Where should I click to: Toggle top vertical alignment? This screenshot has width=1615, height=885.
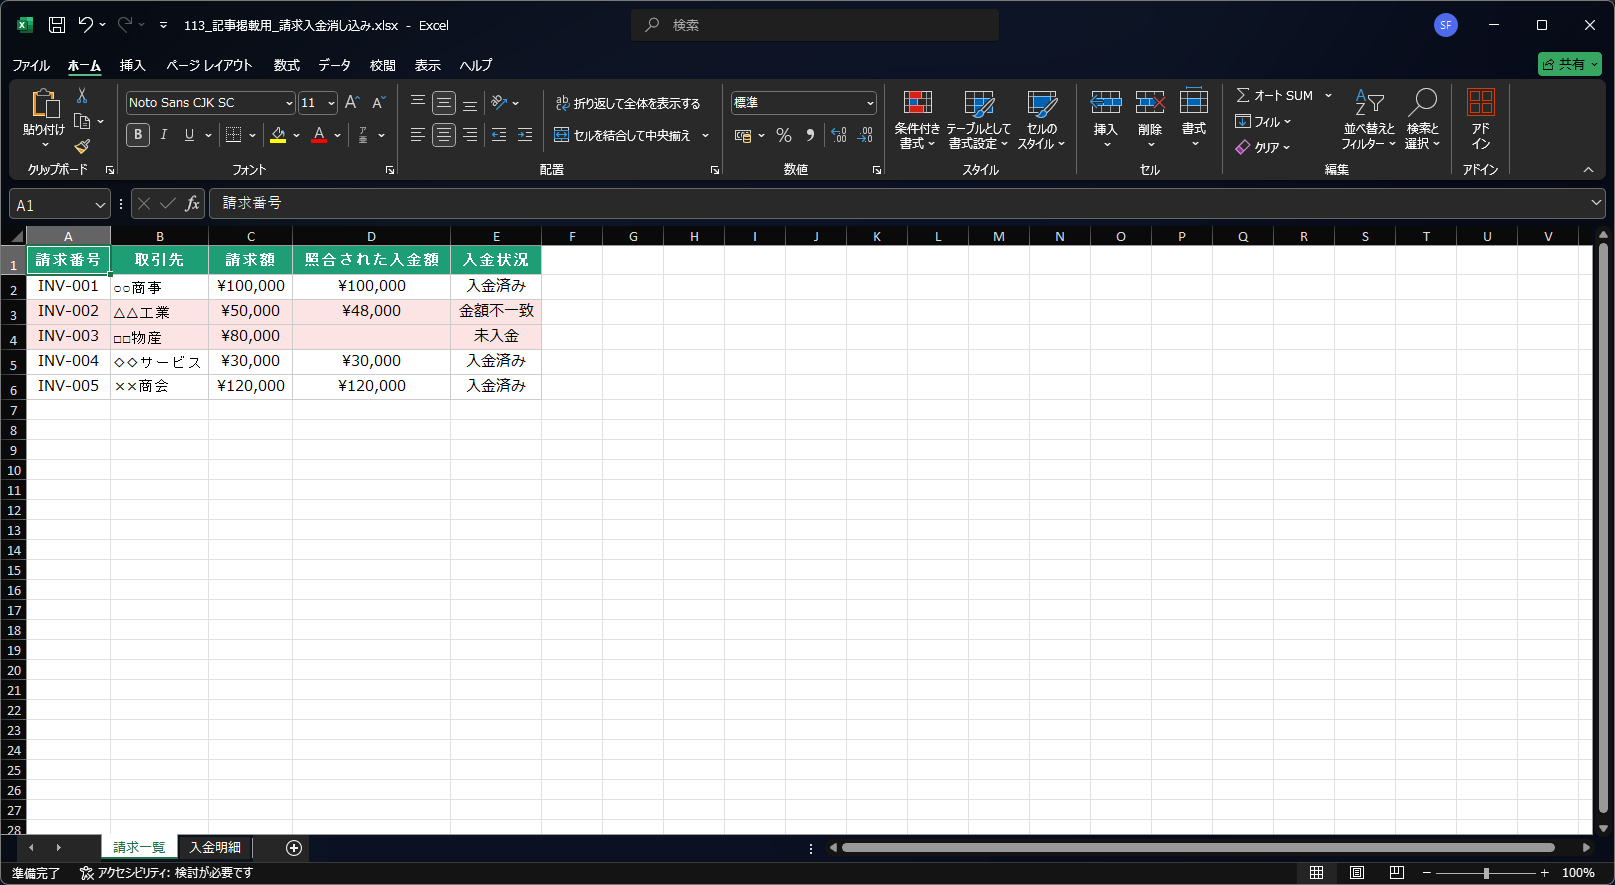(418, 103)
